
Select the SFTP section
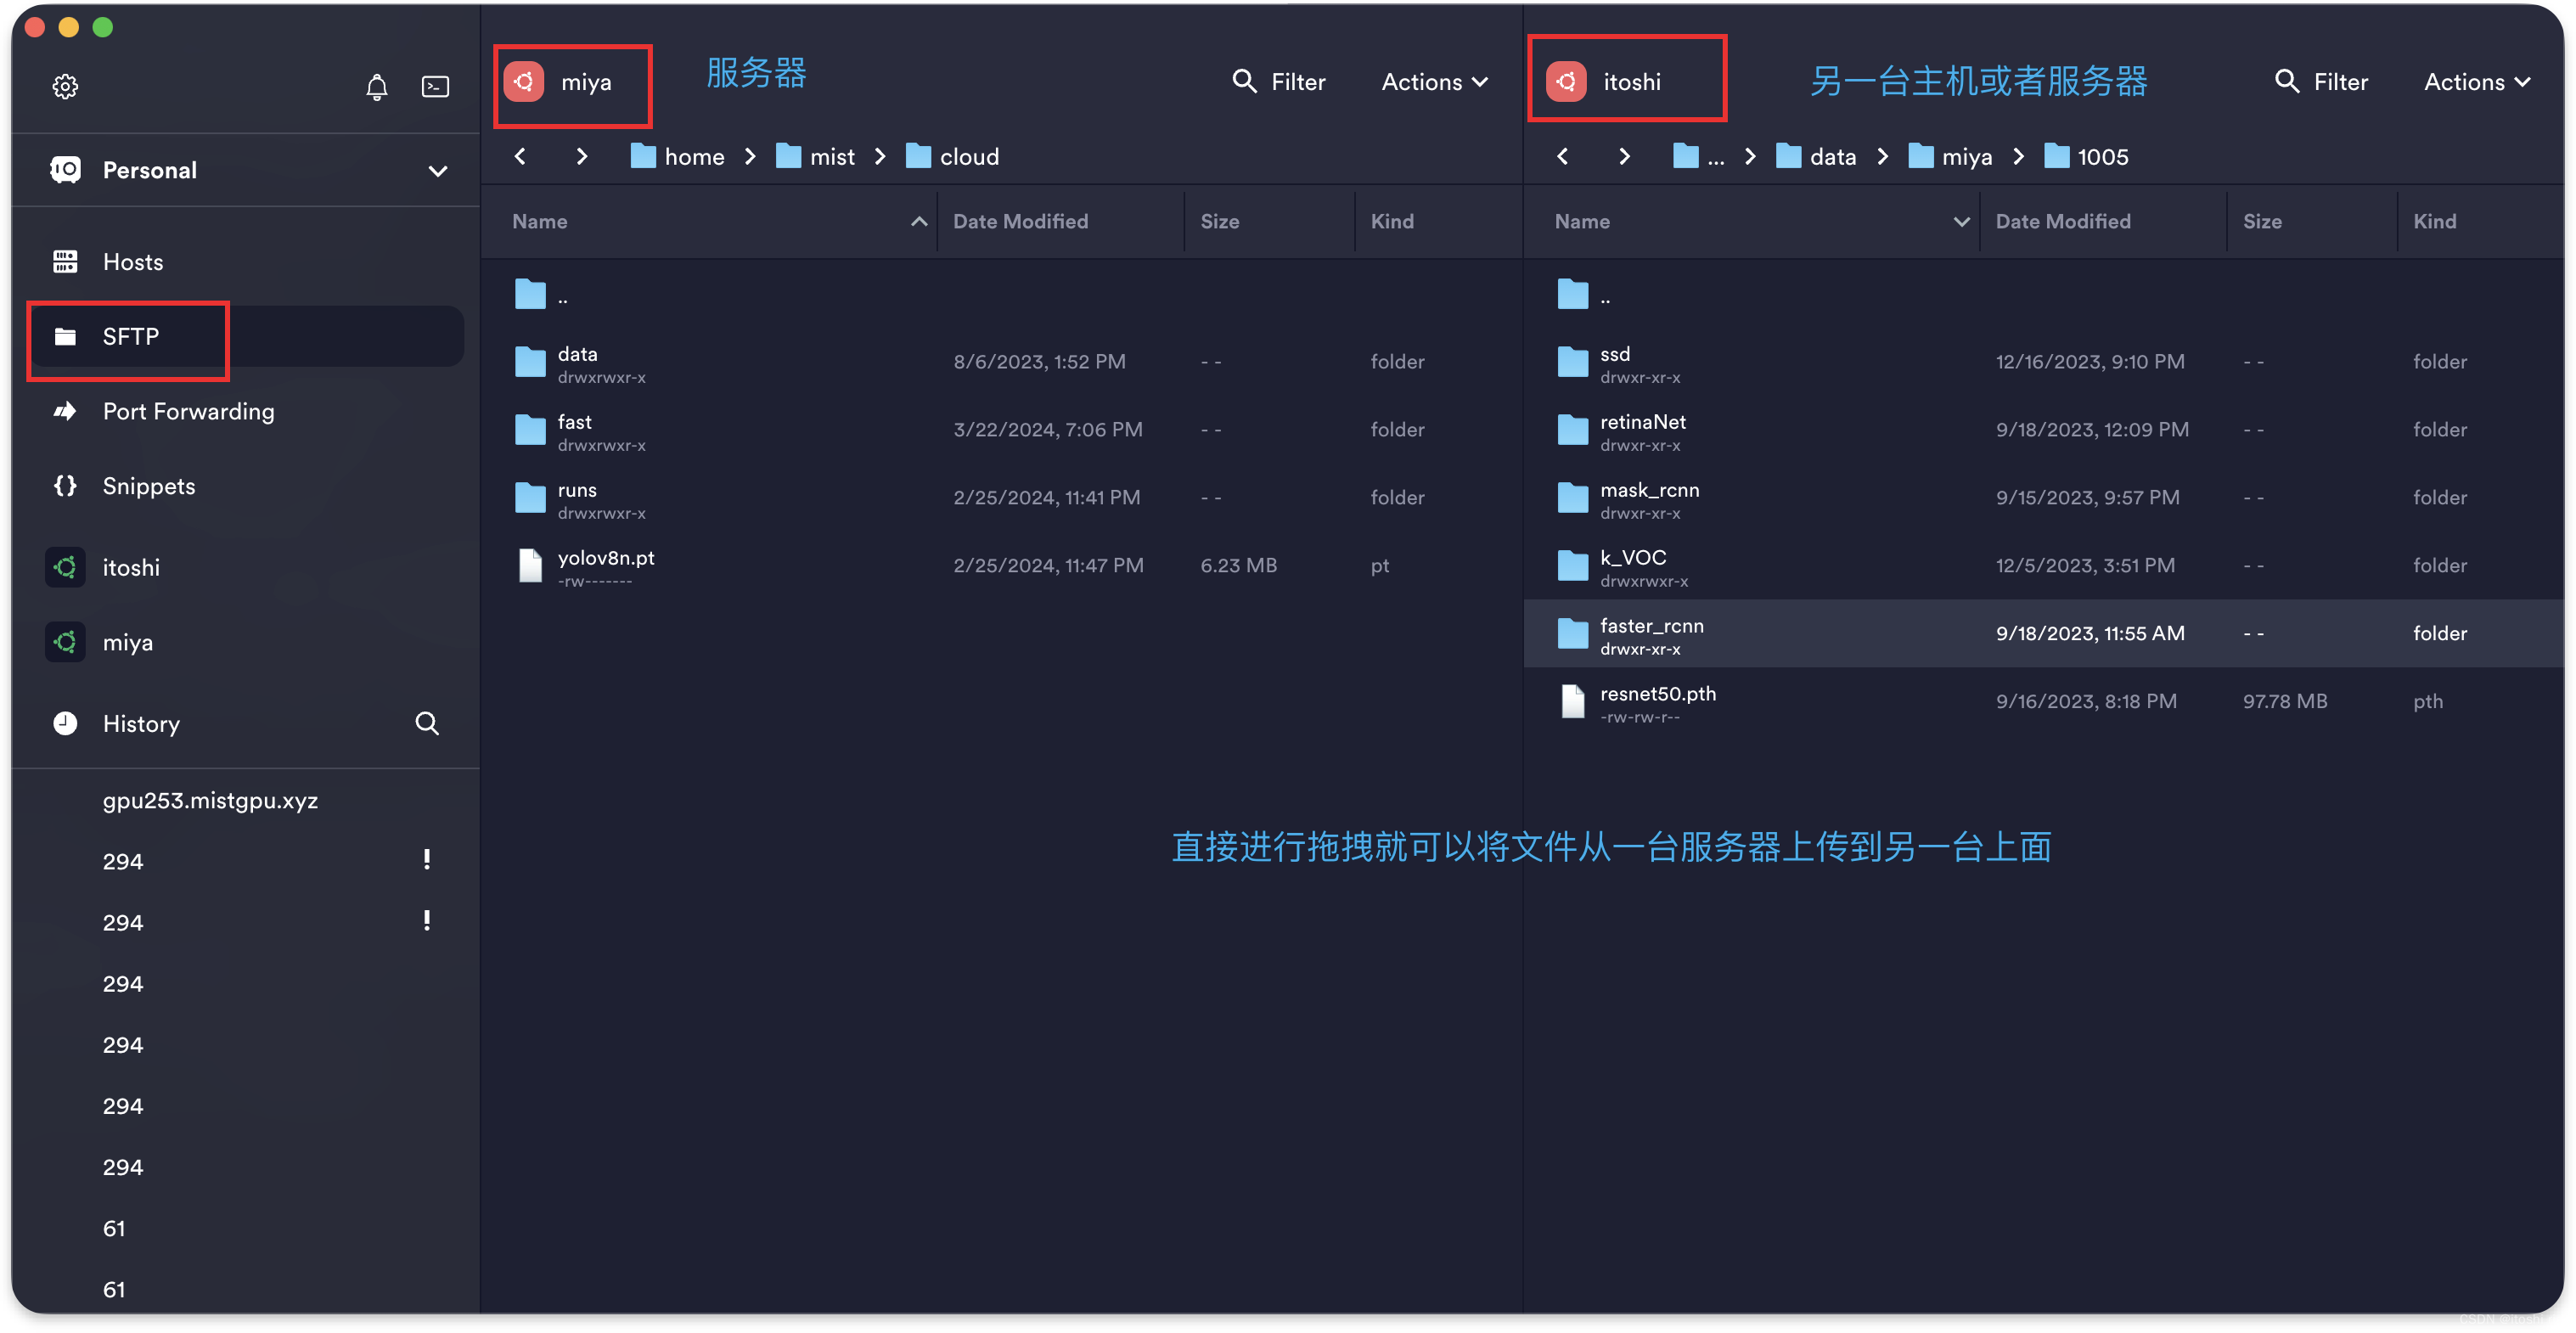point(246,337)
